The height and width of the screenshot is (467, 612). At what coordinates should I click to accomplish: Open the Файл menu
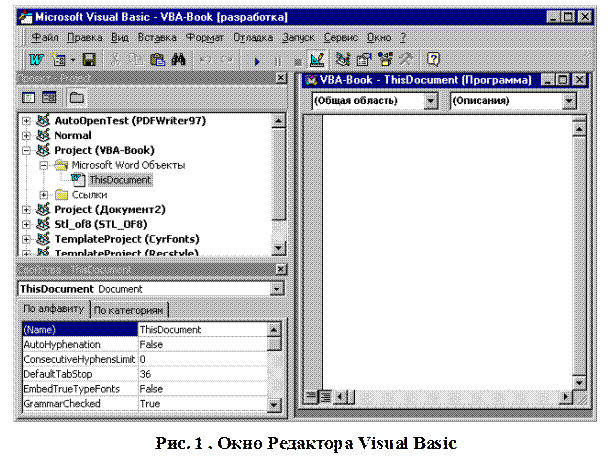pos(45,37)
